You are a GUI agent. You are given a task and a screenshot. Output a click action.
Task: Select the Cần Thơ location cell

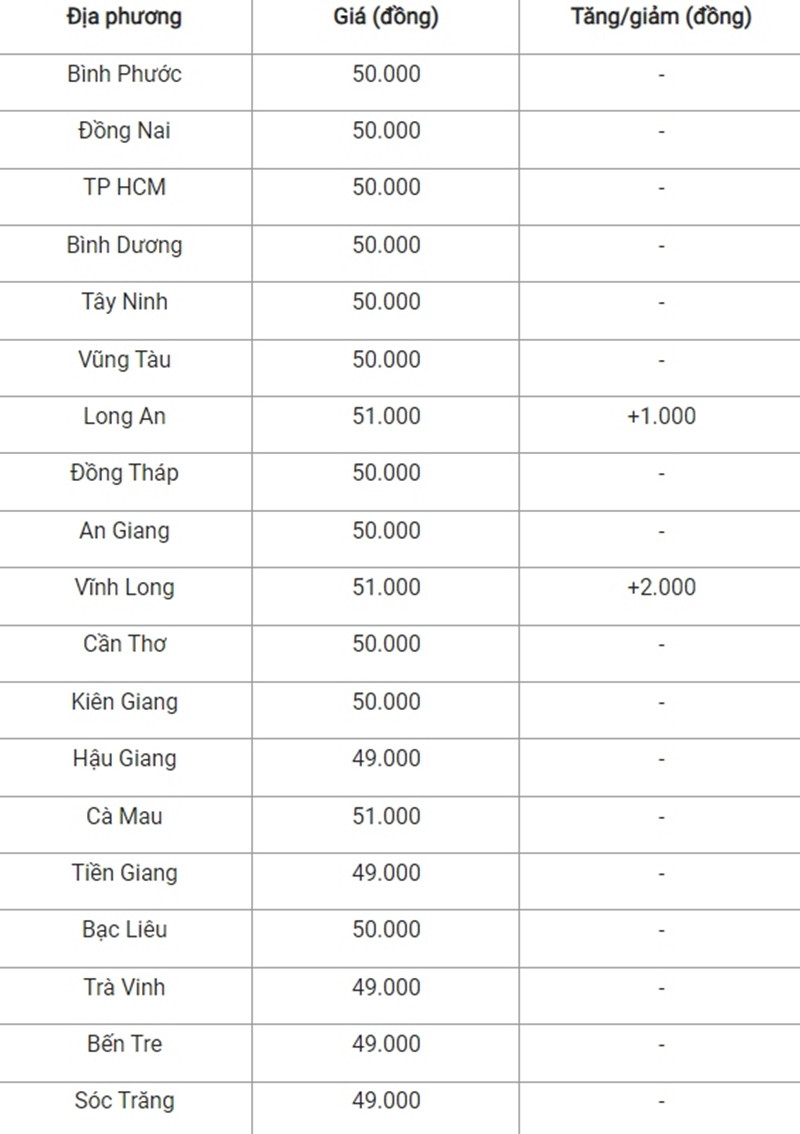(124, 644)
